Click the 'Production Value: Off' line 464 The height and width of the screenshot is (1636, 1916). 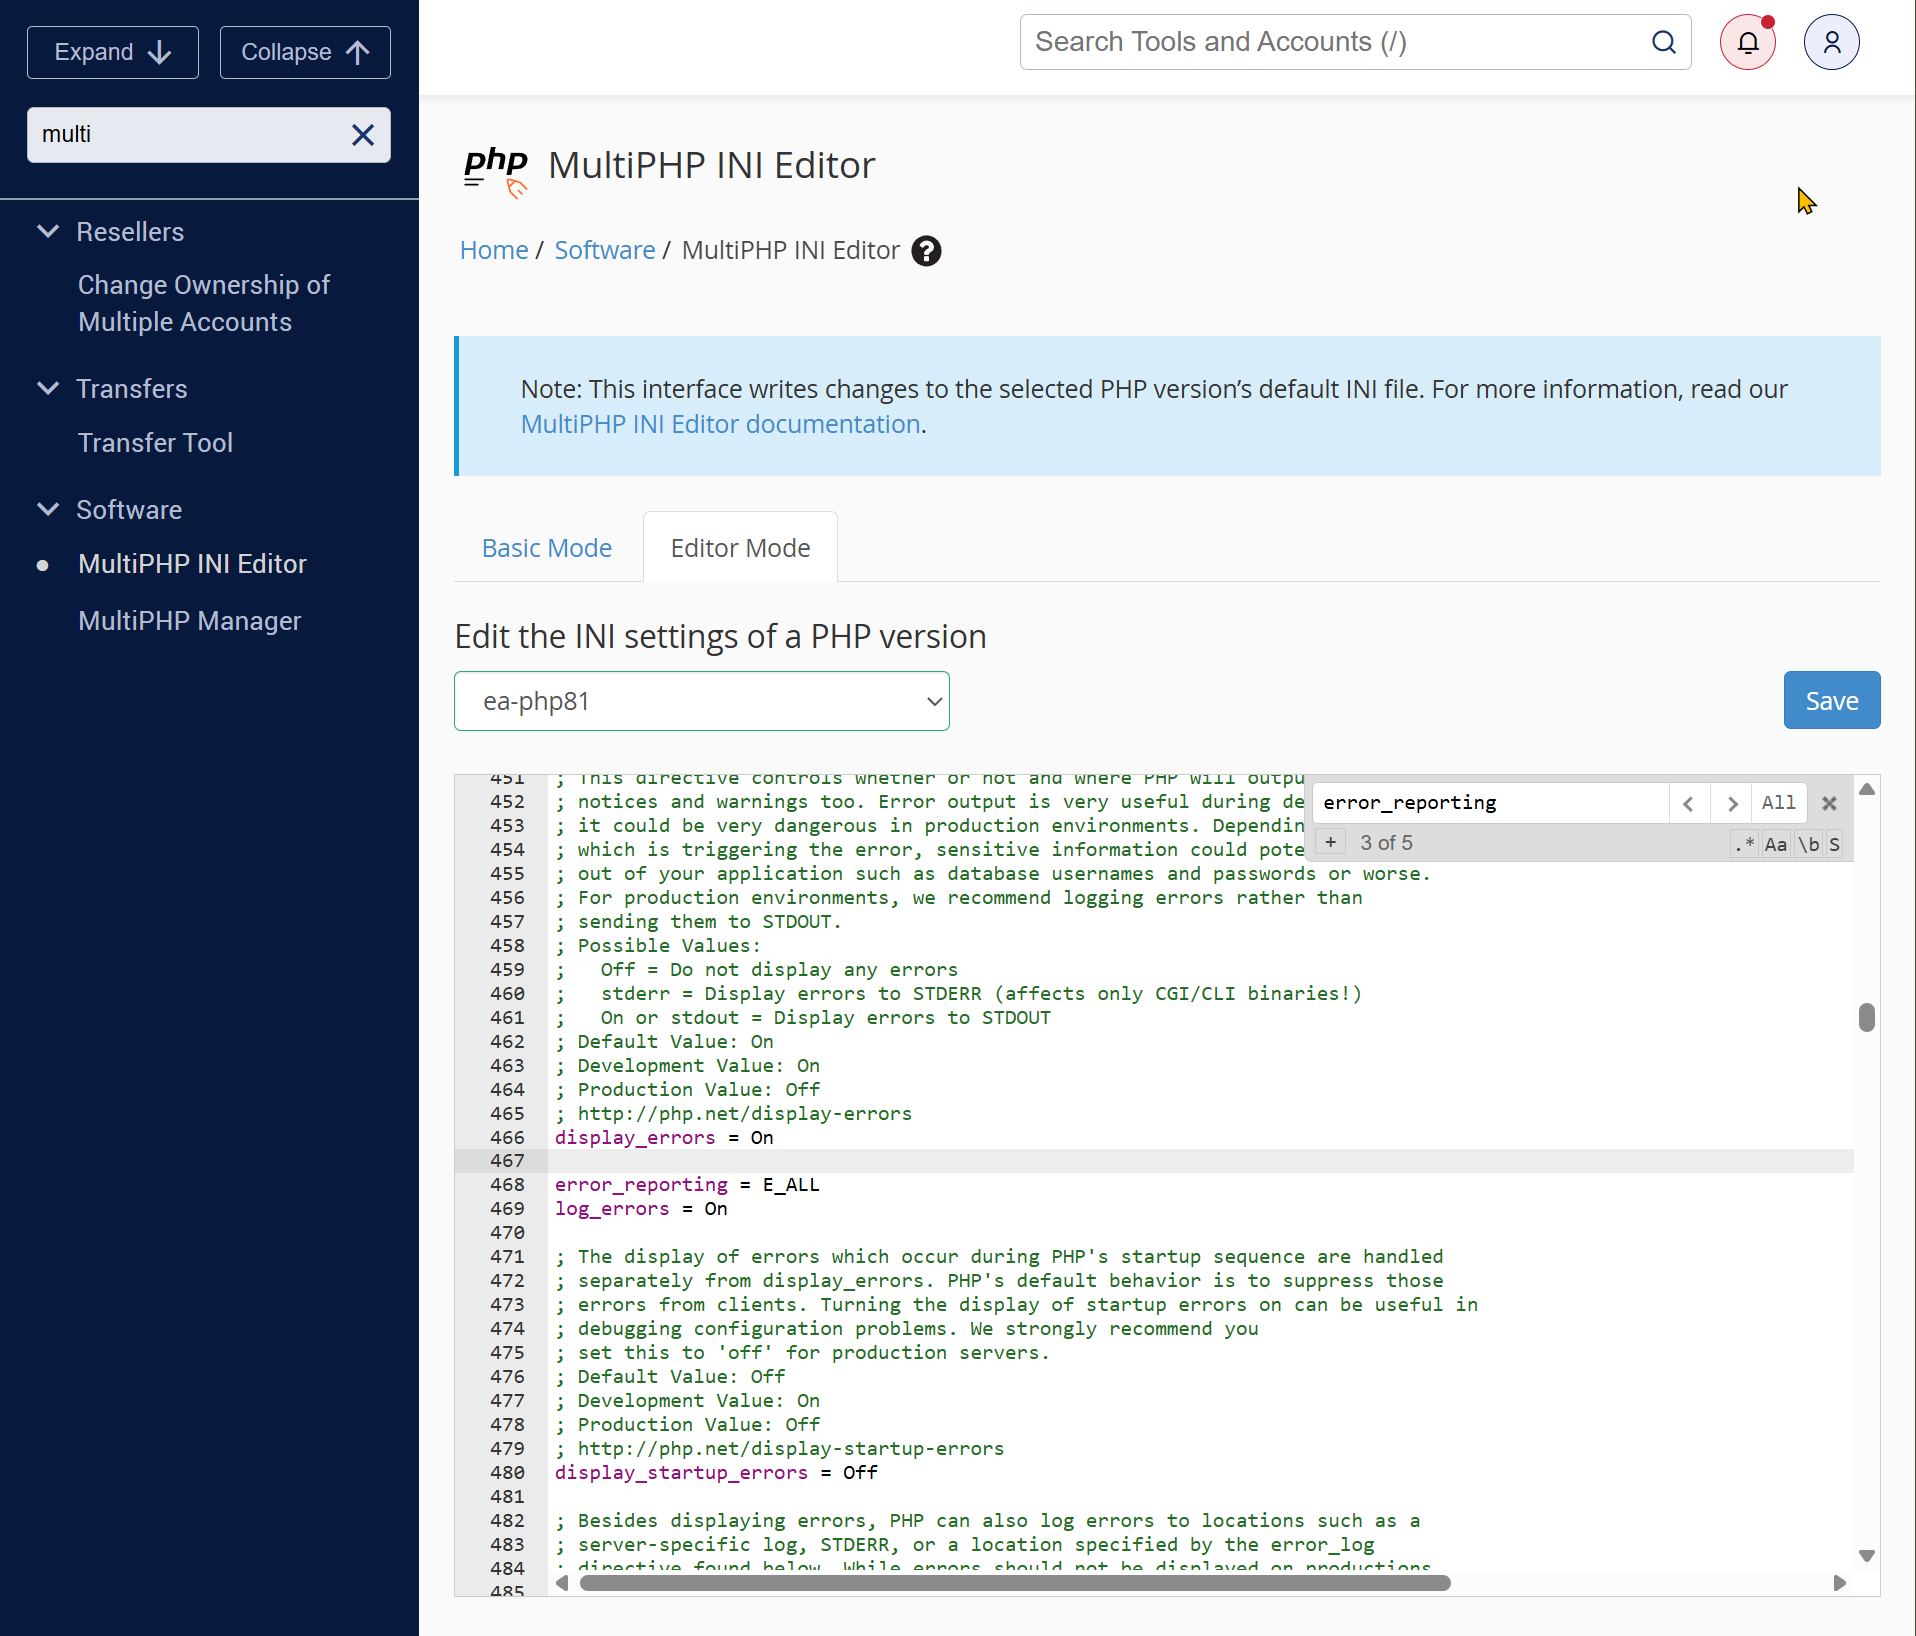(x=688, y=1090)
